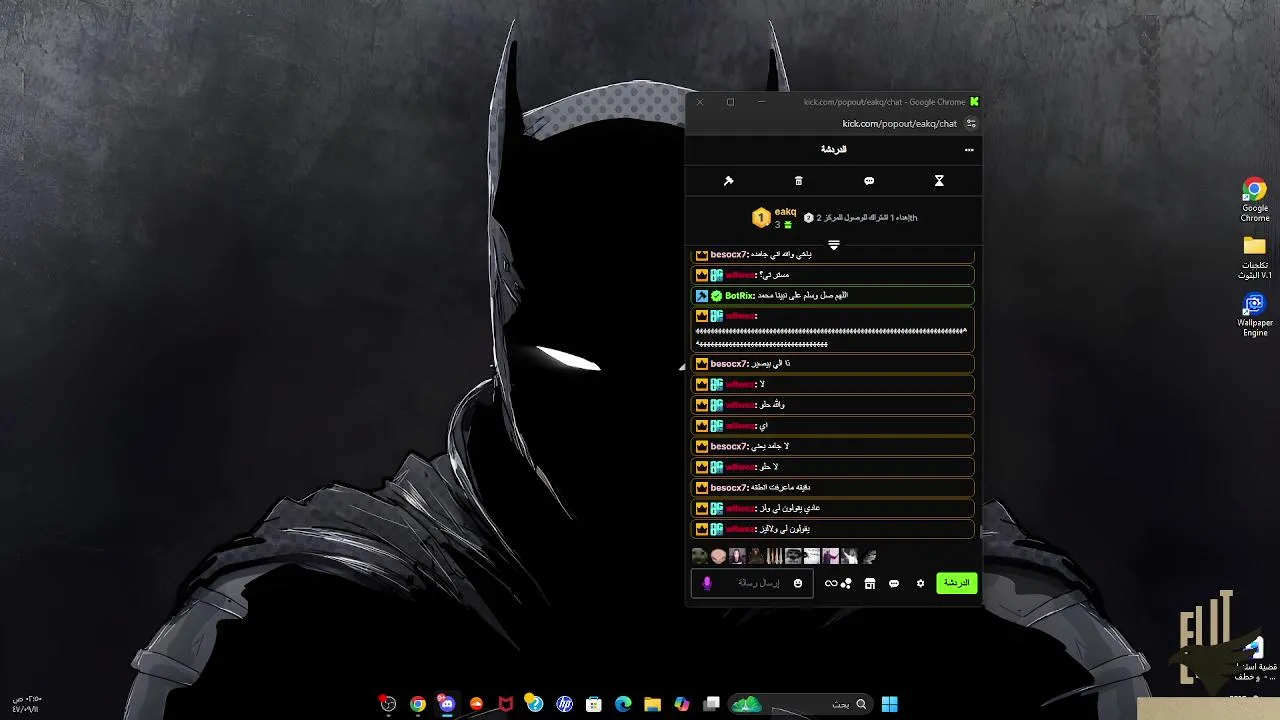
Task: Open the HP app from the taskbar
Action: tap(564, 704)
